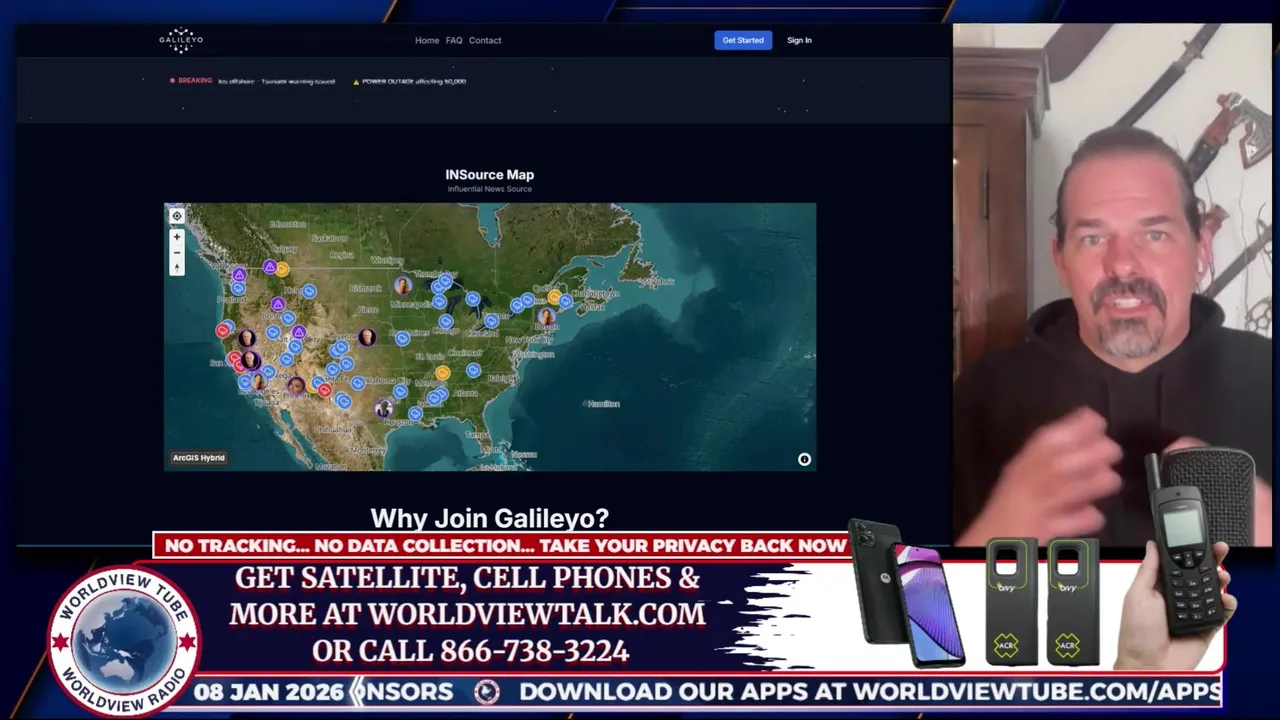This screenshot has width=1280, height=720.
Task: Select the yellow marker near Memphis
Action: [x=442, y=373]
